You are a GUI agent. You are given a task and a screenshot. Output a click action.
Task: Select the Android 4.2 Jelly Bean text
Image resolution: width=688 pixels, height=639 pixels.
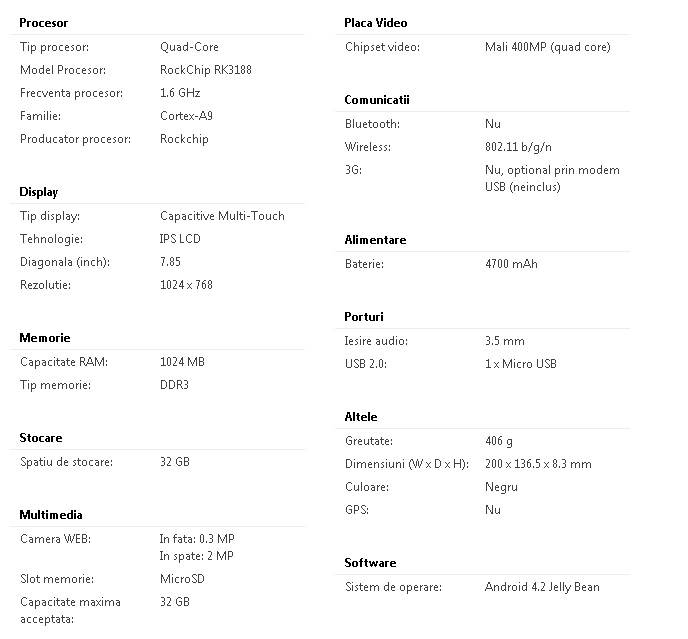tap(542, 587)
